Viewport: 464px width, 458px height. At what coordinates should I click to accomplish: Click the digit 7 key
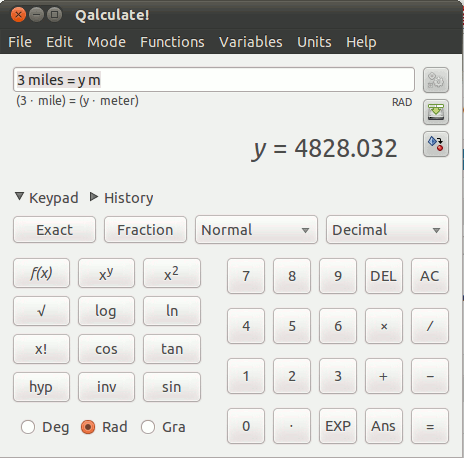(x=246, y=276)
